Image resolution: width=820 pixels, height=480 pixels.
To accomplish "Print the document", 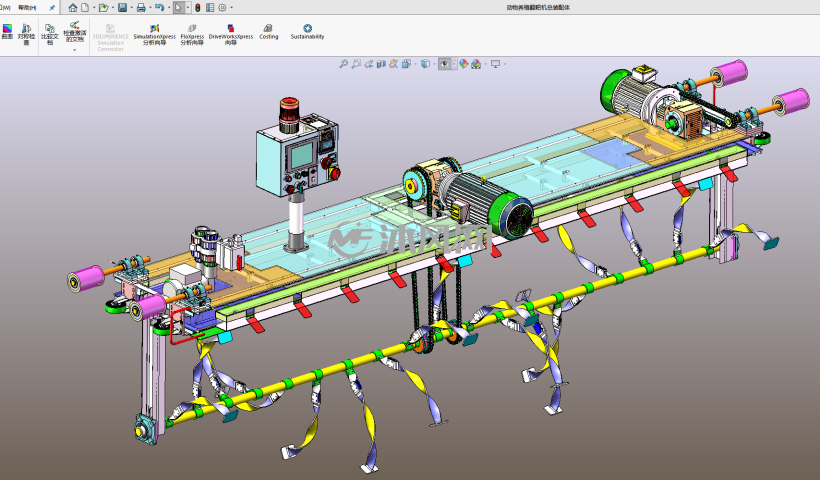I will pos(141,7).
